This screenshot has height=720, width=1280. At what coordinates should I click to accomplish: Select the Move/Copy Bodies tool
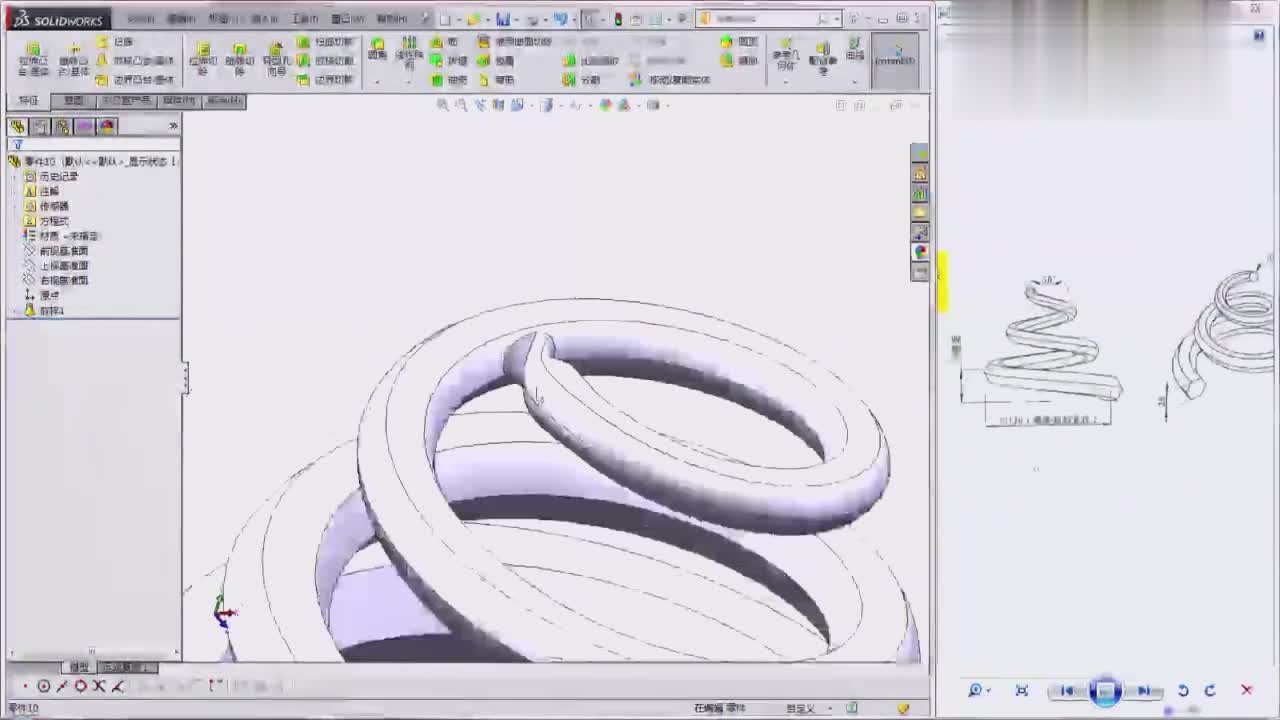[671, 80]
